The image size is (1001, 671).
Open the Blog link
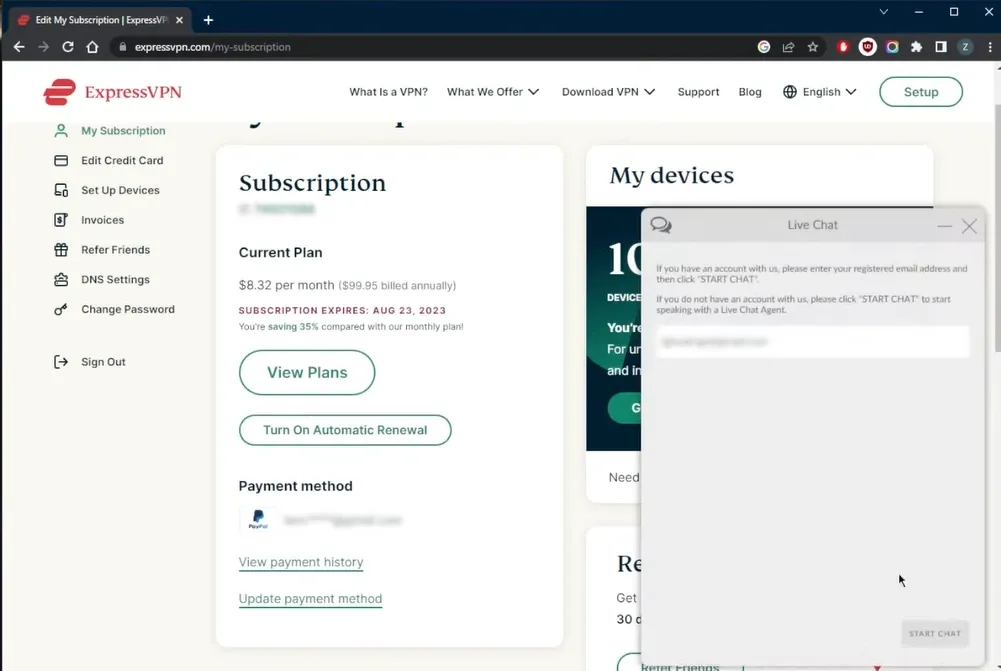749,92
